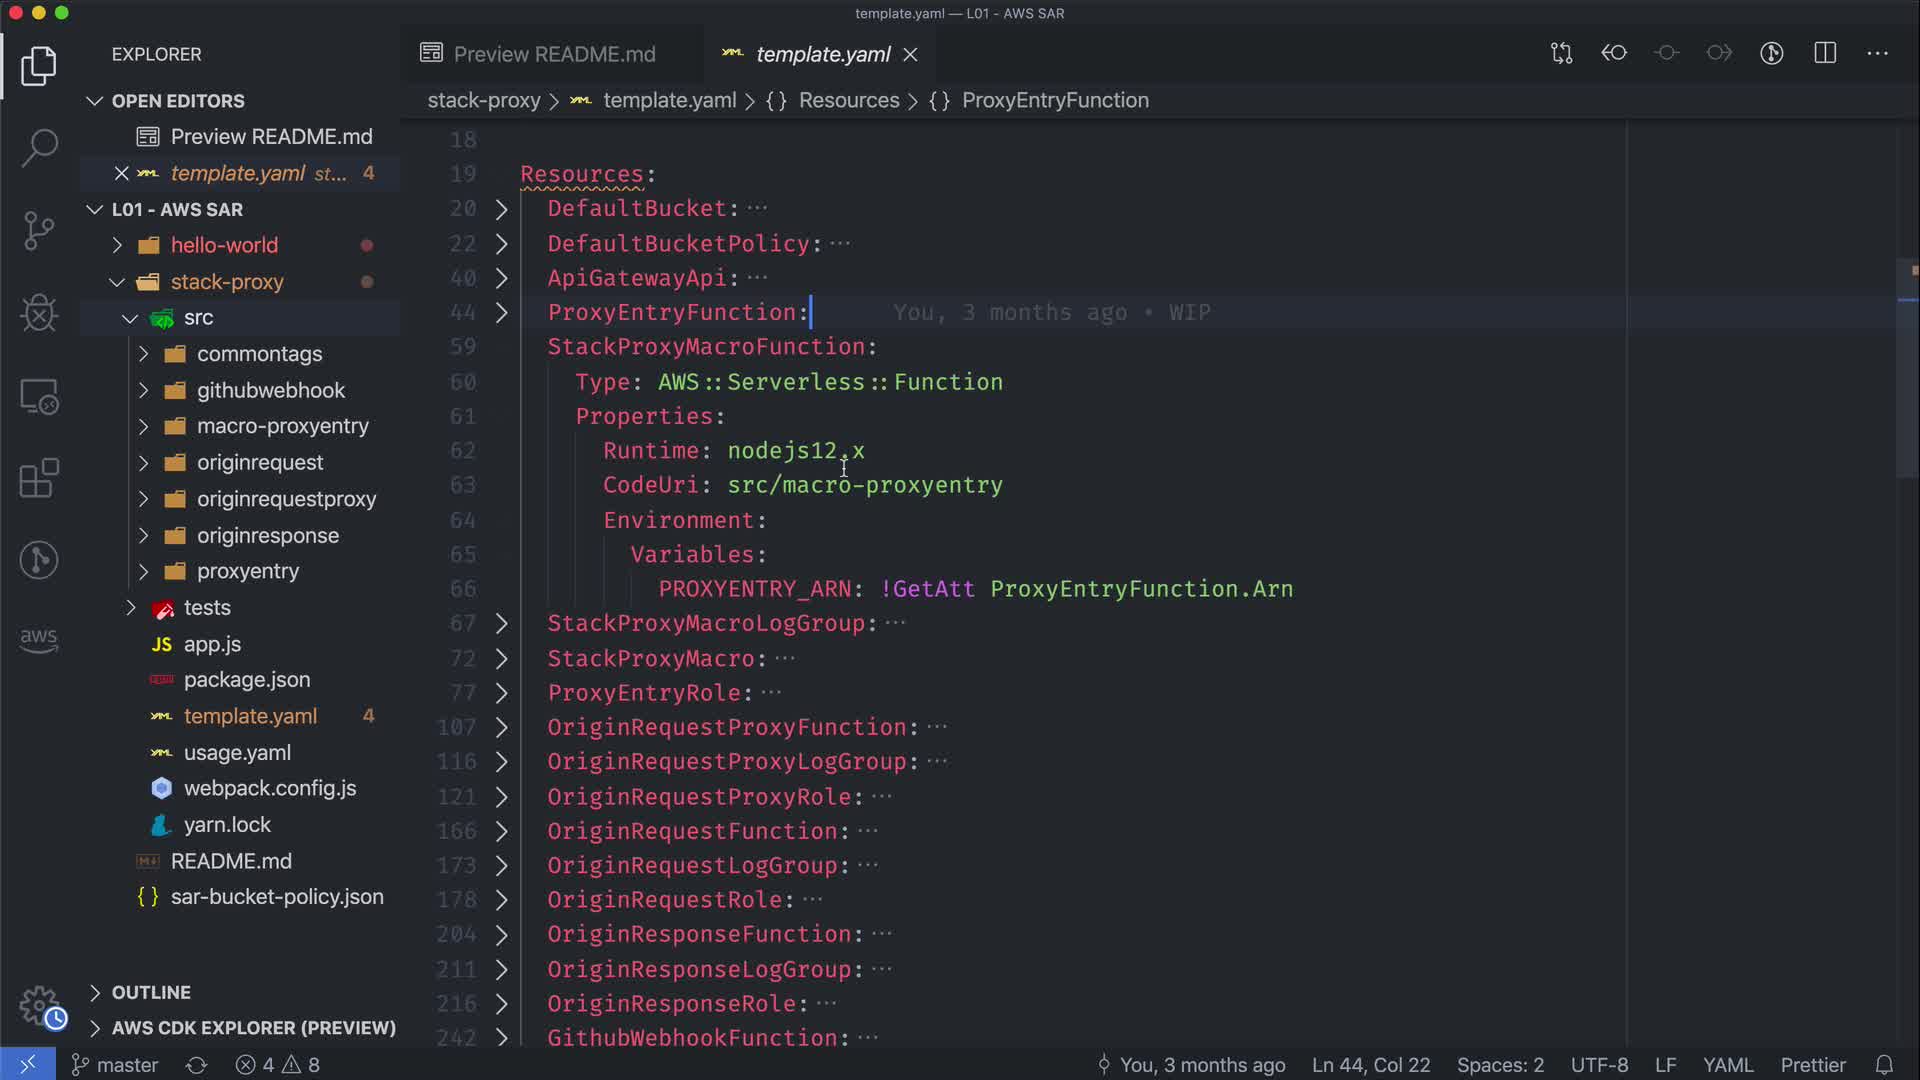1920x1080 pixels.
Task: Open the Search view in activity bar
Action: pos(39,148)
